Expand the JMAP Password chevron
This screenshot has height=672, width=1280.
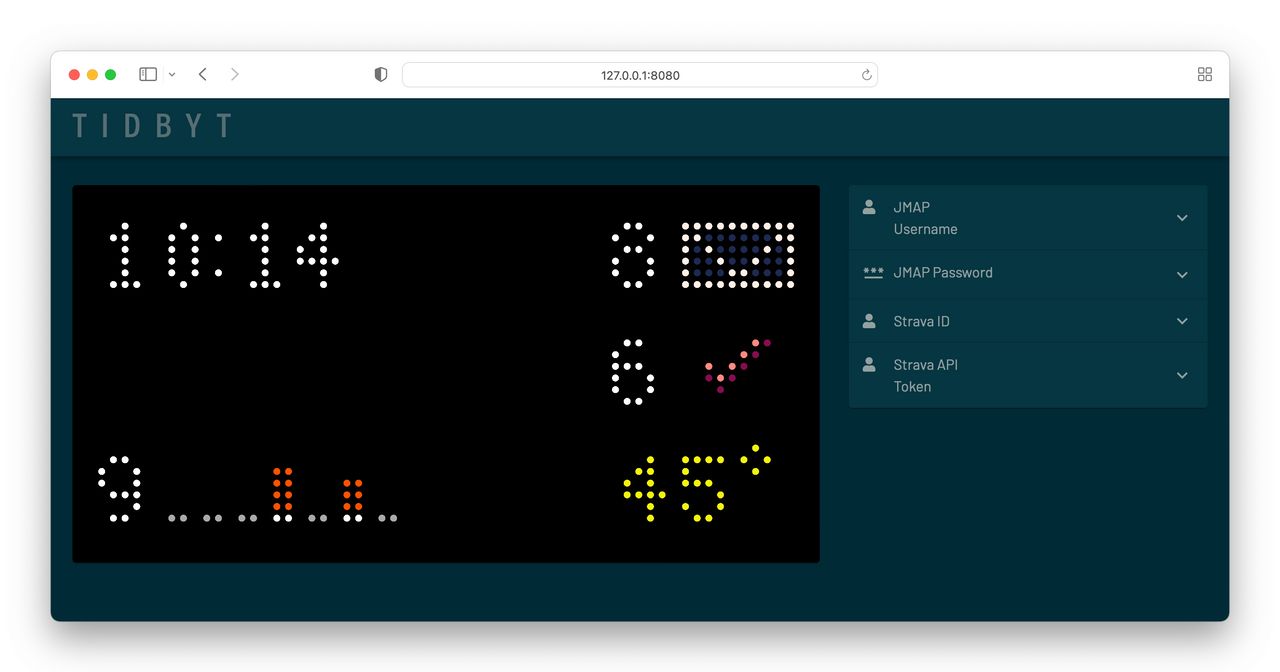pyautogui.click(x=1182, y=274)
